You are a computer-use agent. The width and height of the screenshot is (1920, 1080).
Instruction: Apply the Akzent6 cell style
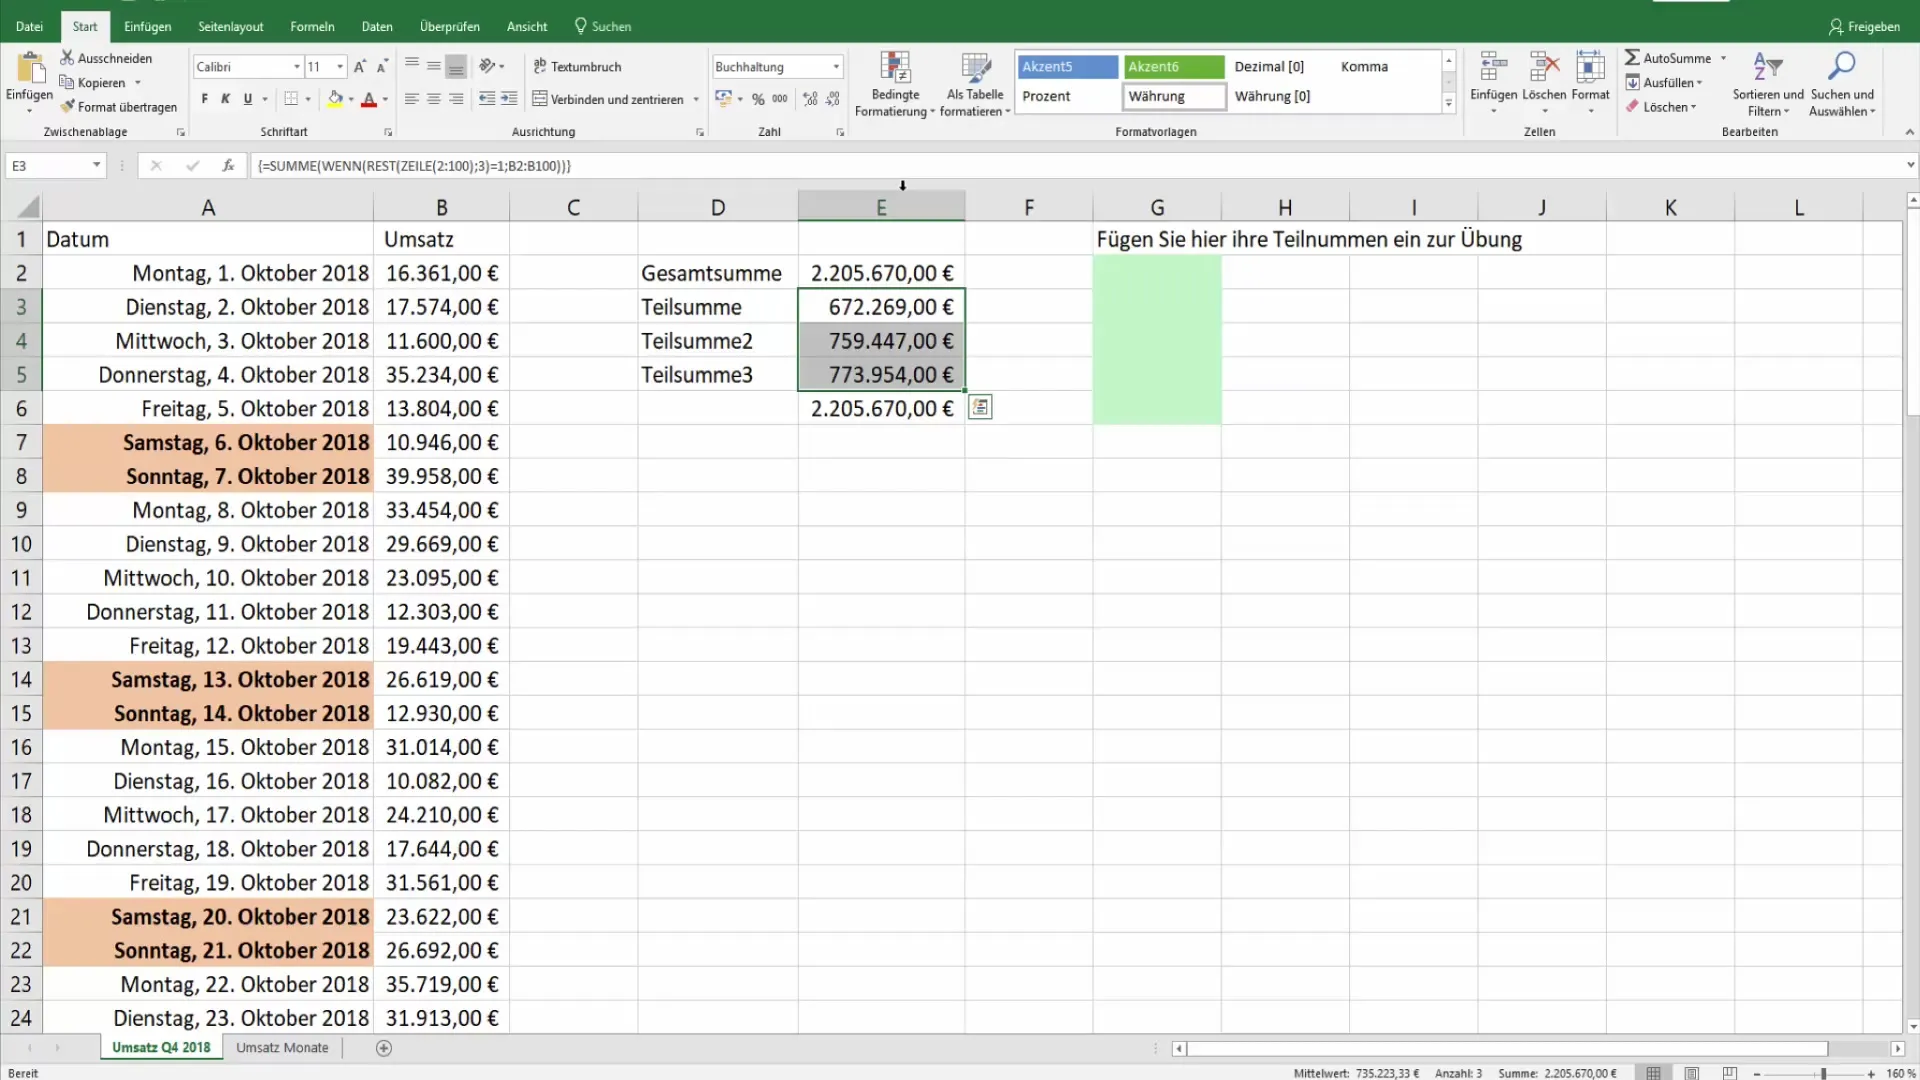pyautogui.click(x=1174, y=66)
